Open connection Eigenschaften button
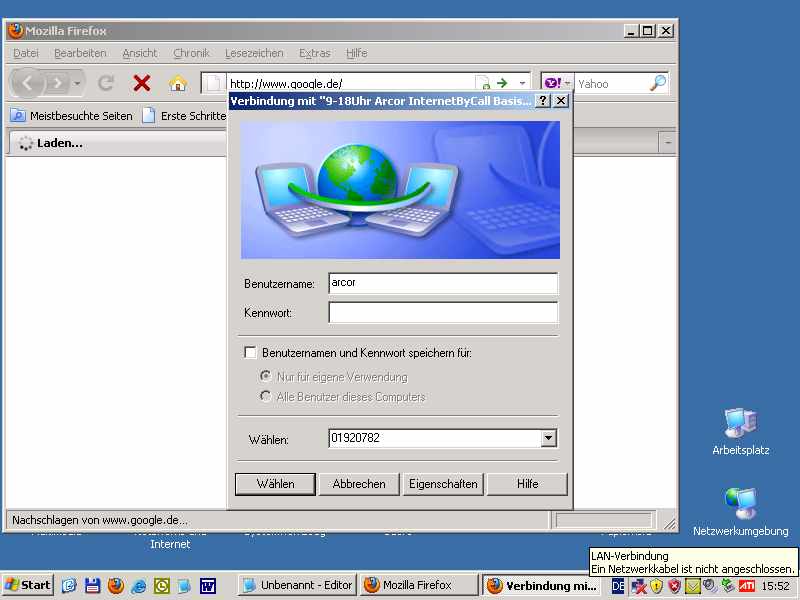The image size is (800, 600). tap(443, 484)
